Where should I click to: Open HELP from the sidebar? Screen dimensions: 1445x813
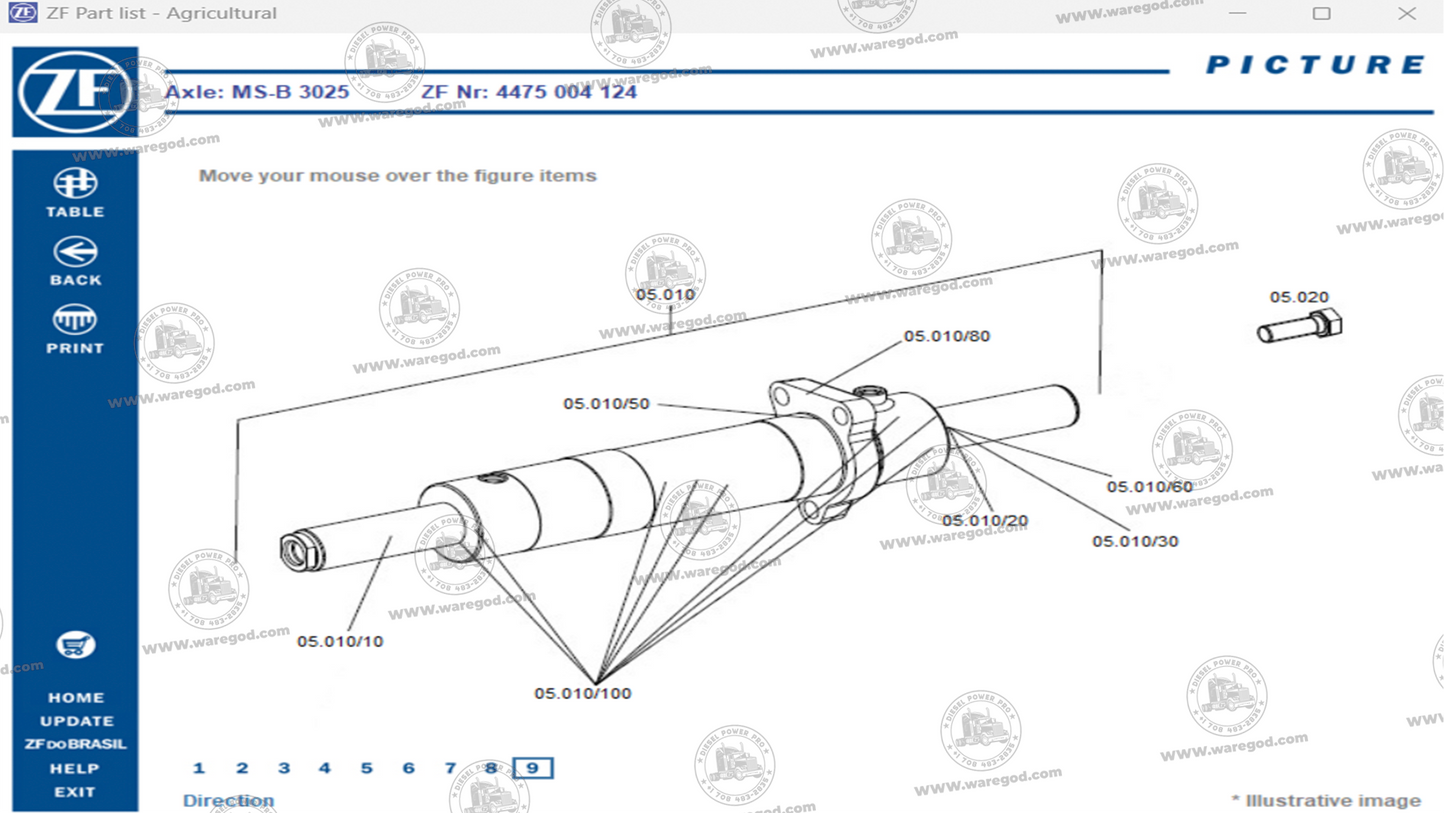pyautogui.click(x=76, y=769)
